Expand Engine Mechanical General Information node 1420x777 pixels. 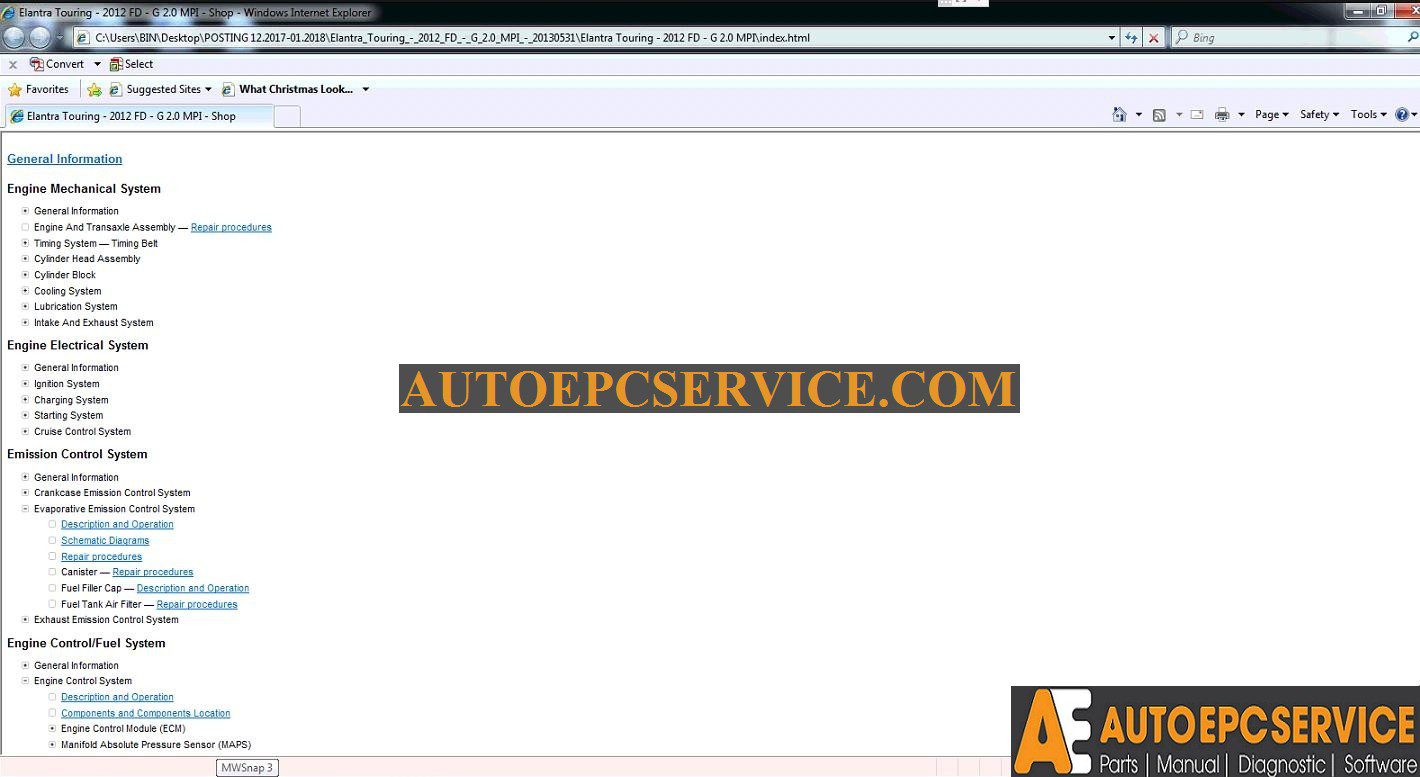click(x=26, y=211)
